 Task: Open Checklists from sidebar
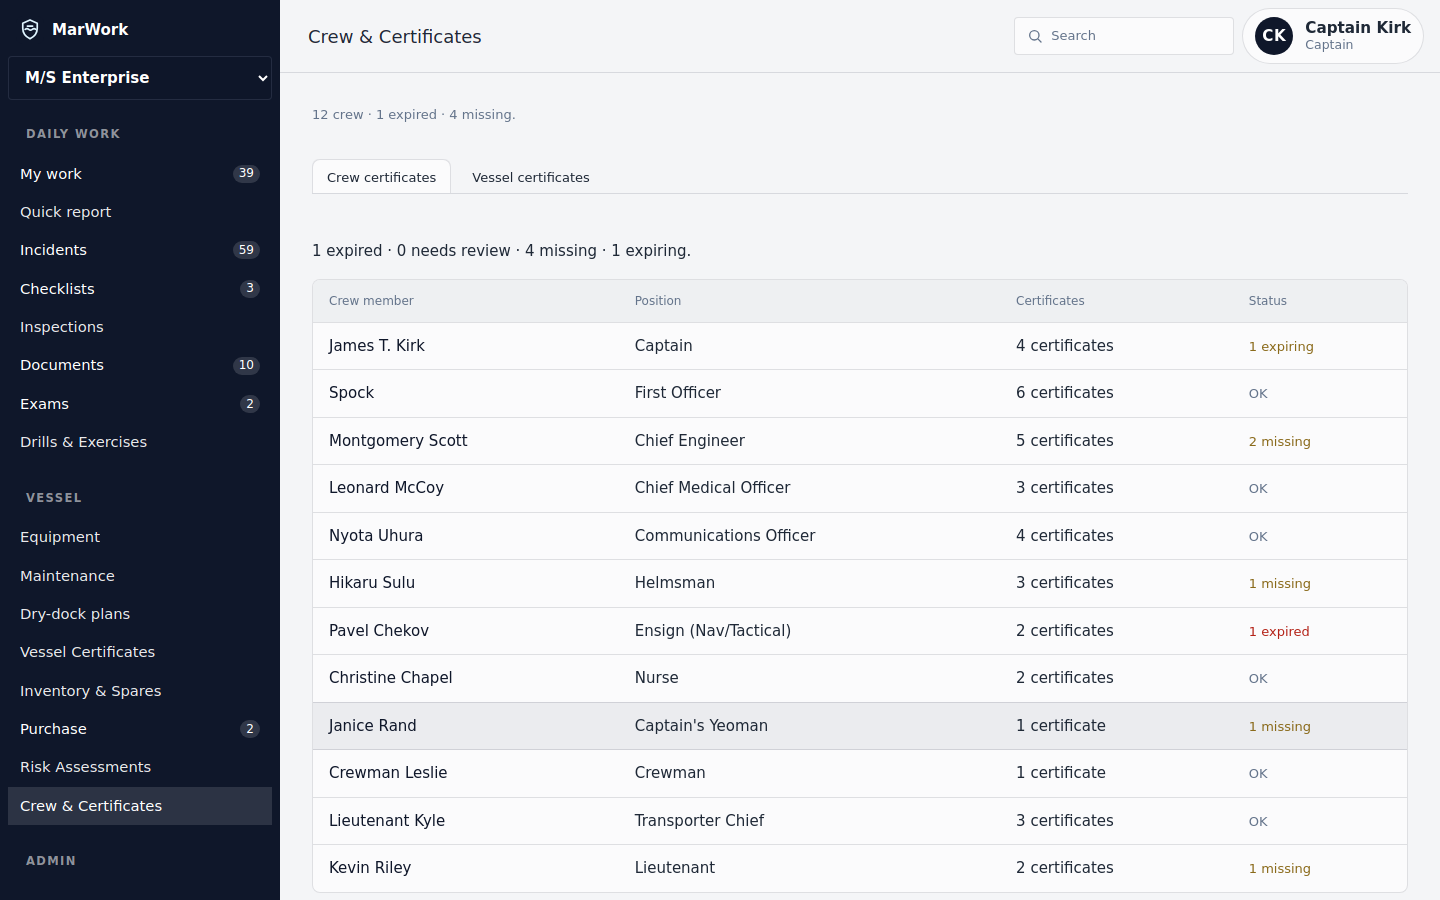(140, 289)
